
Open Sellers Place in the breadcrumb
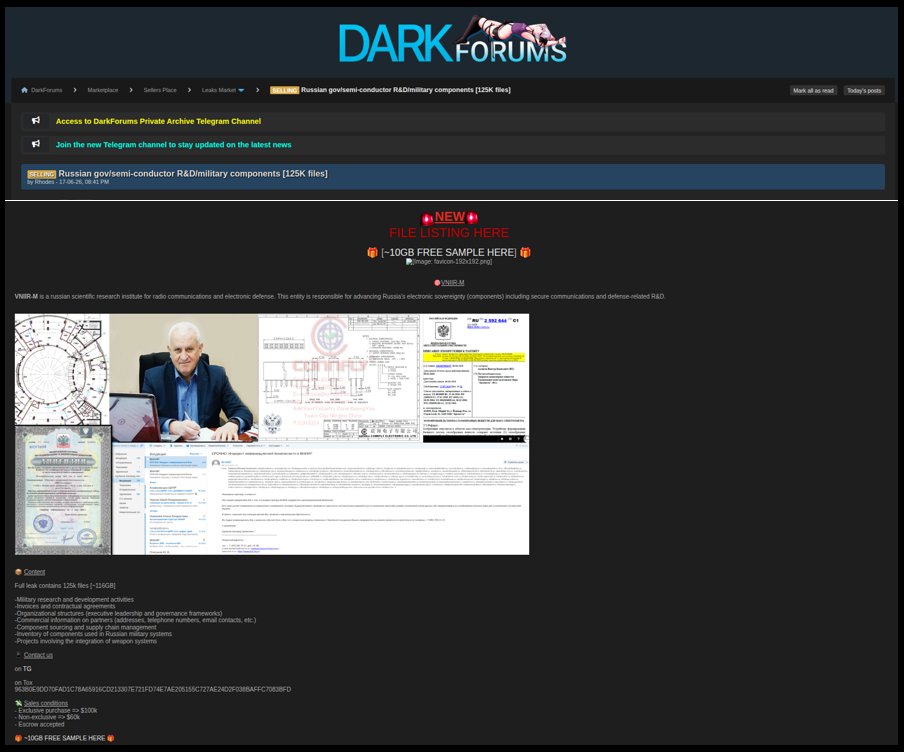(160, 90)
